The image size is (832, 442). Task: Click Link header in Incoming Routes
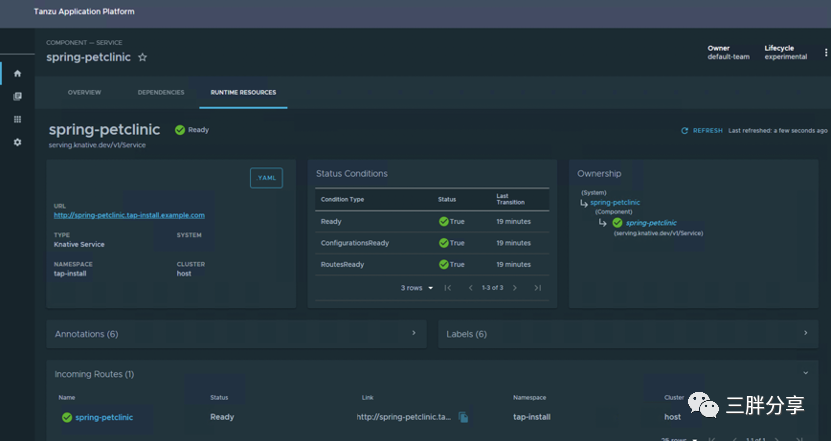tap(368, 397)
